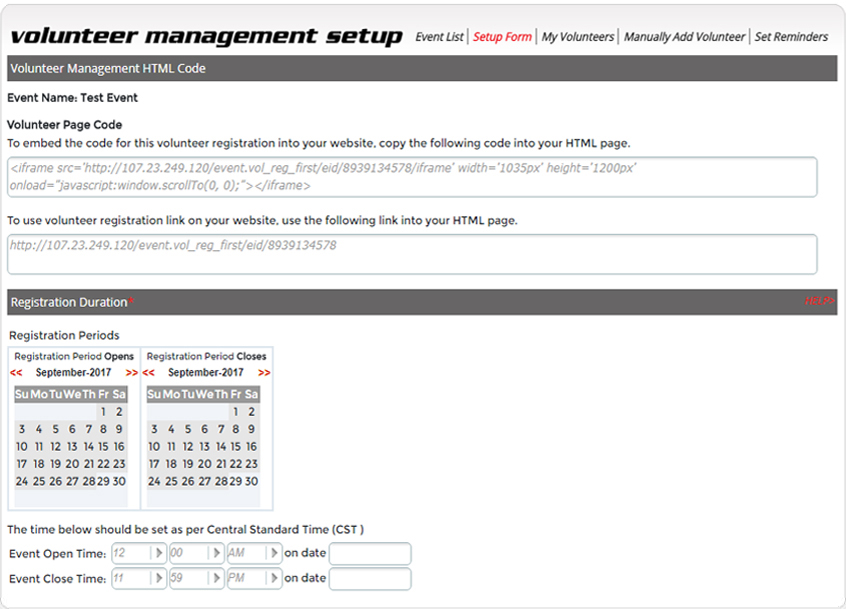The image size is (846, 609).
Task: Click the volunteer registration link text box
Action: point(412,254)
